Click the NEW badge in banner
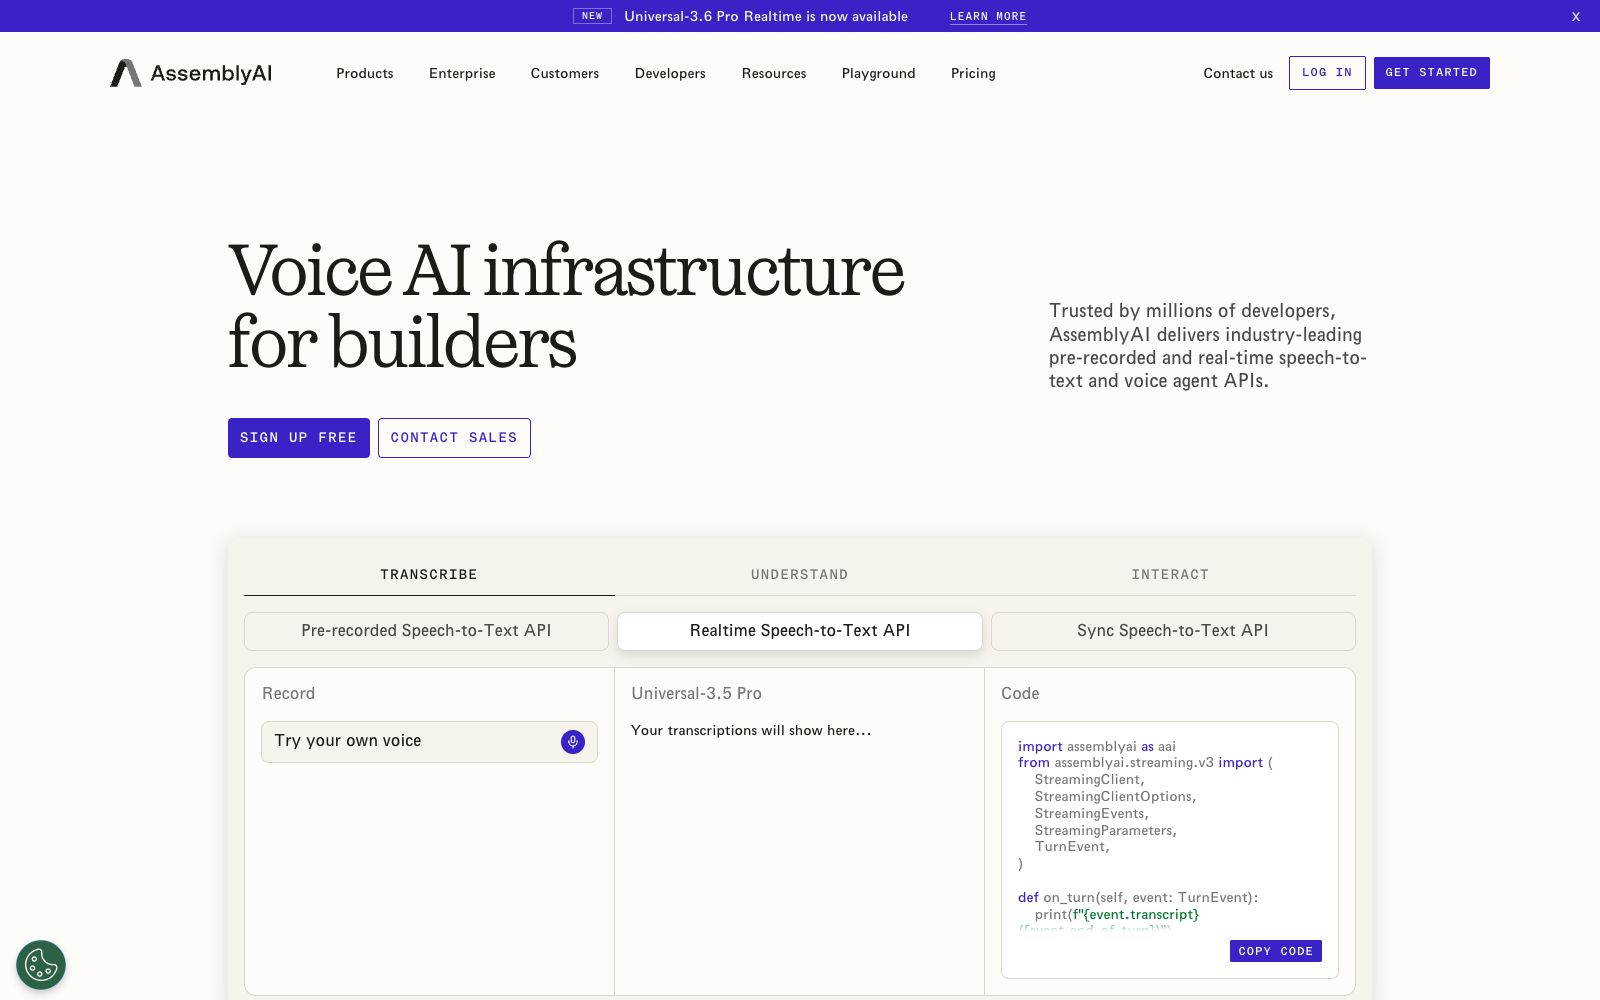 (x=592, y=16)
